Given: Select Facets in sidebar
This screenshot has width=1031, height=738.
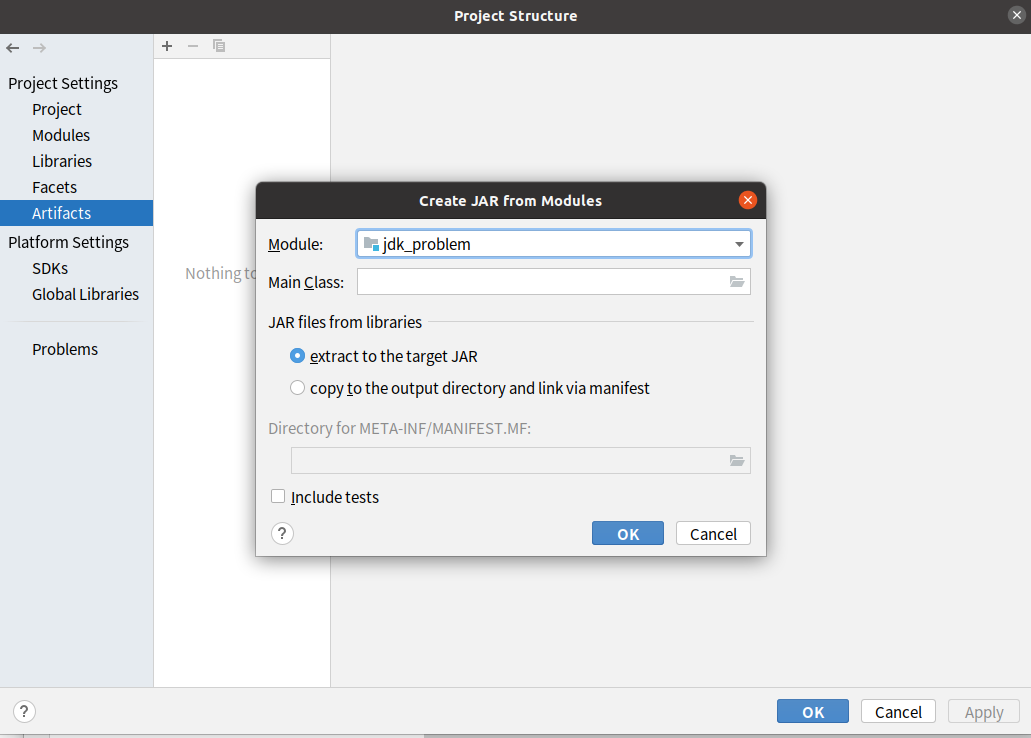Looking at the screenshot, I should pos(55,187).
